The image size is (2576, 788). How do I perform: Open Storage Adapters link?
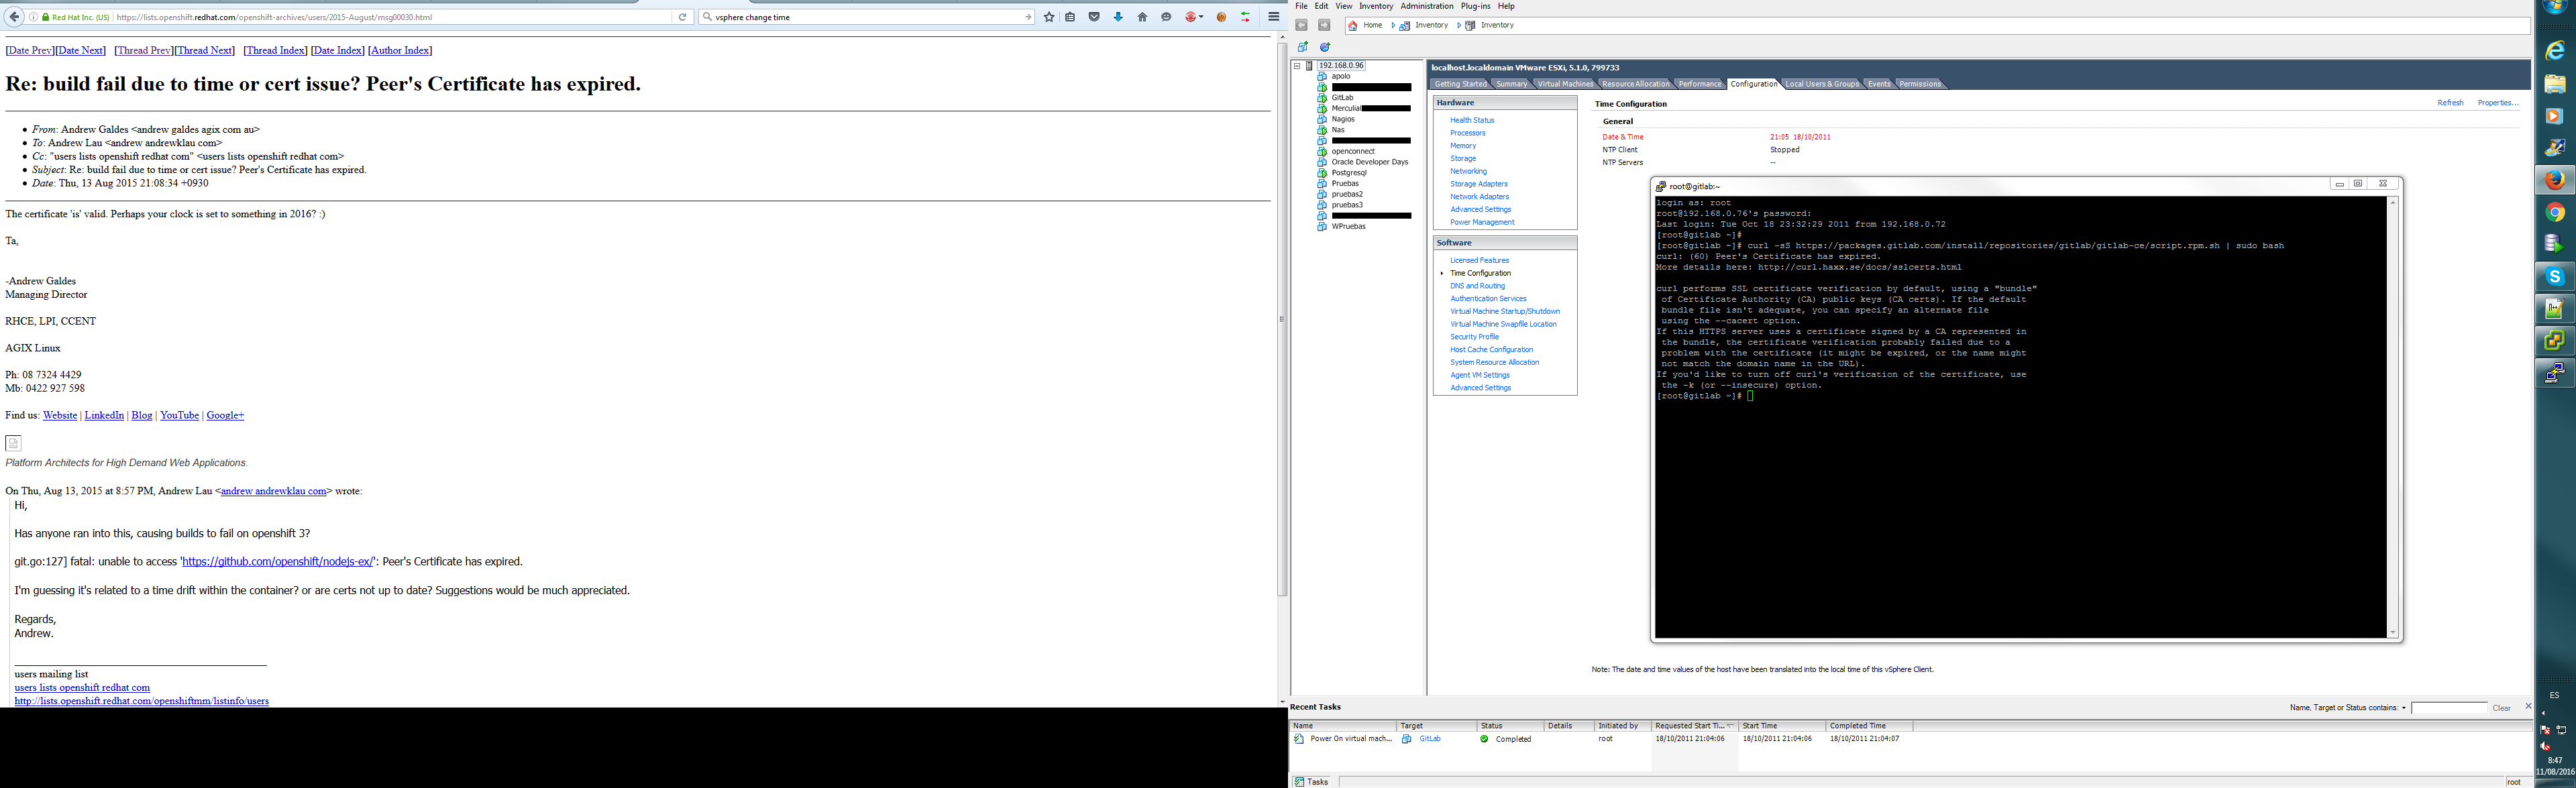point(1478,184)
